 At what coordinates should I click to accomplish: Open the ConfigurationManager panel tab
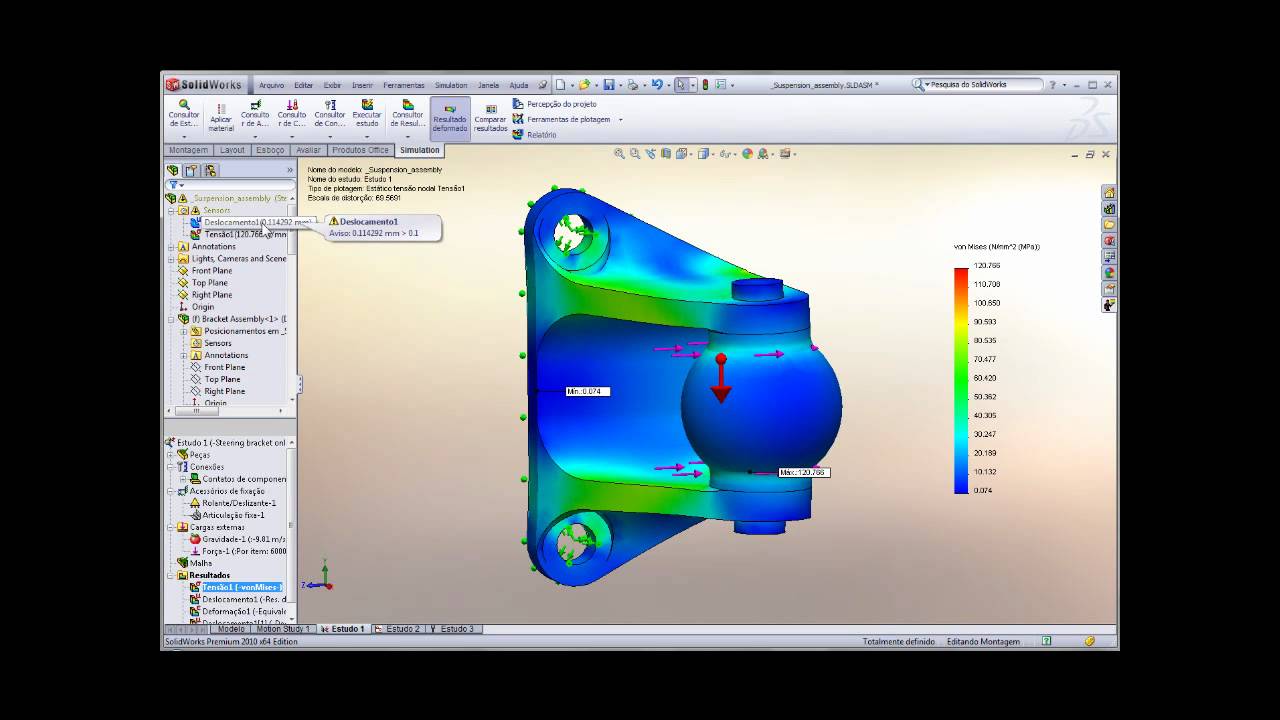point(210,170)
